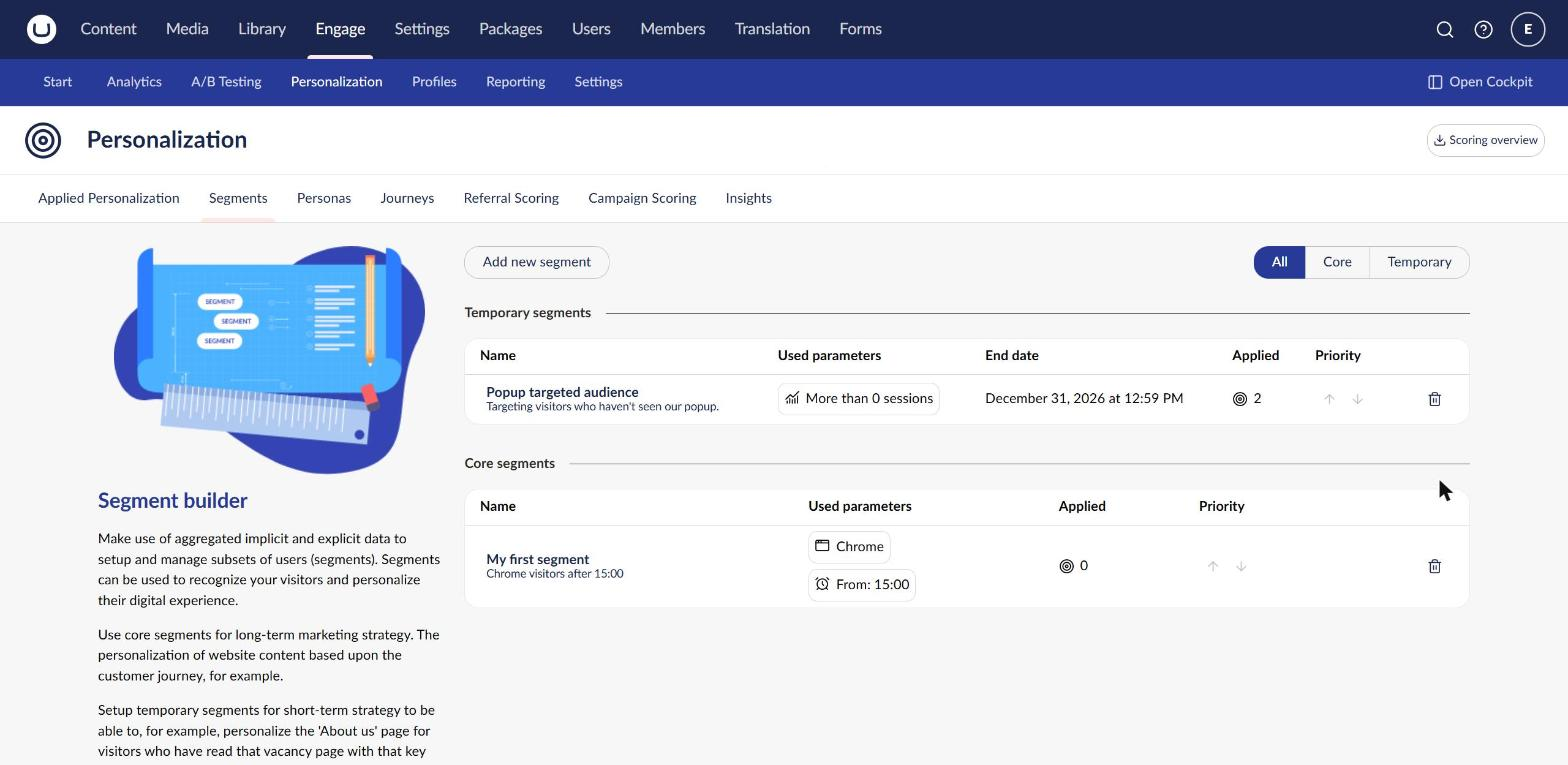Move Popup targeted audience priority up
The height and width of the screenshot is (765, 1568).
click(1329, 399)
